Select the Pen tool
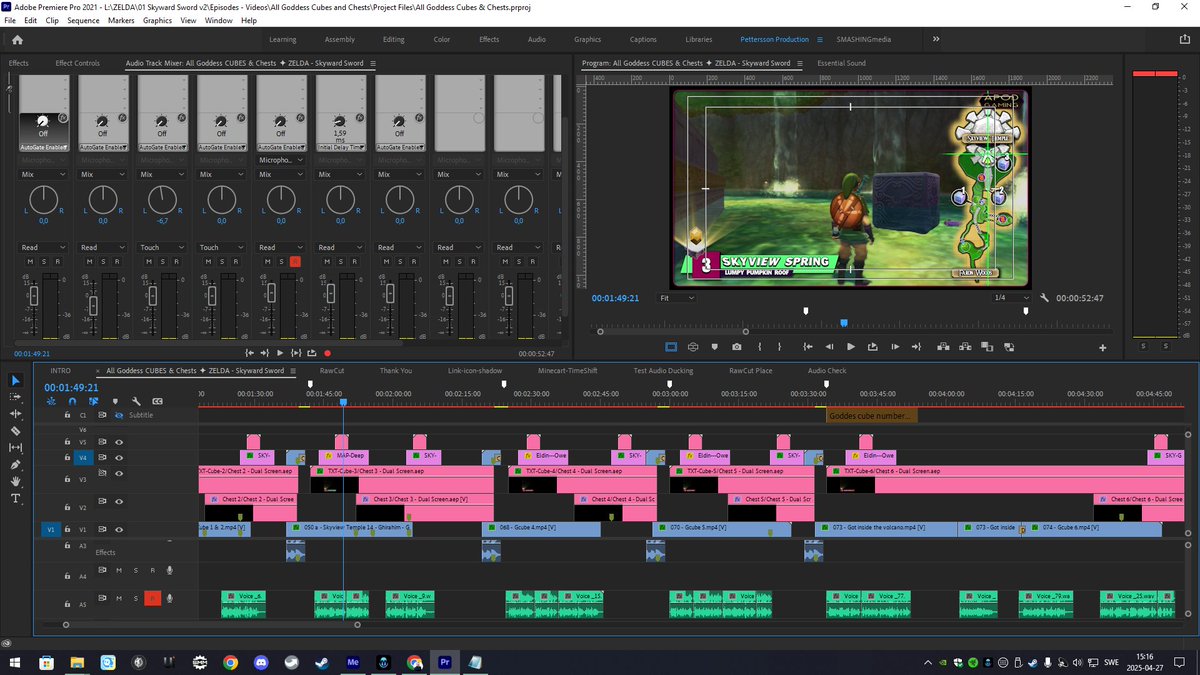The width and height of the screenshot is (1200, 675). click(x=16, y=465)
